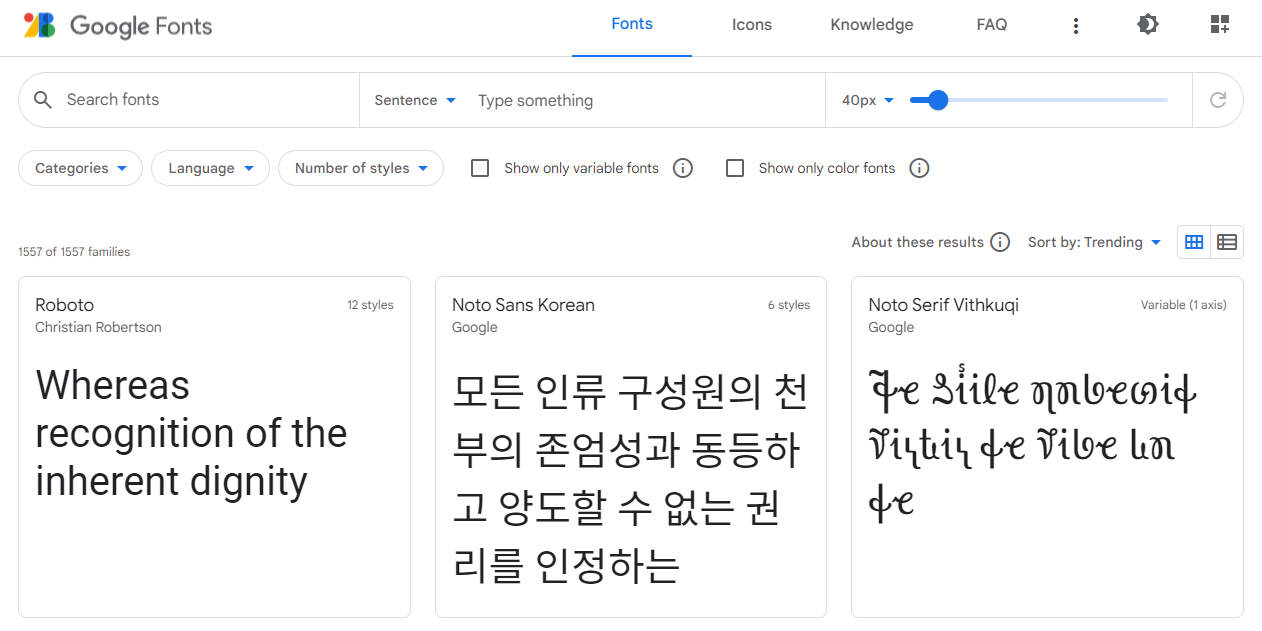Open the Roboto font family page
The height and width of the screenshot is (631, 1262).
click(x=65, y=305)
